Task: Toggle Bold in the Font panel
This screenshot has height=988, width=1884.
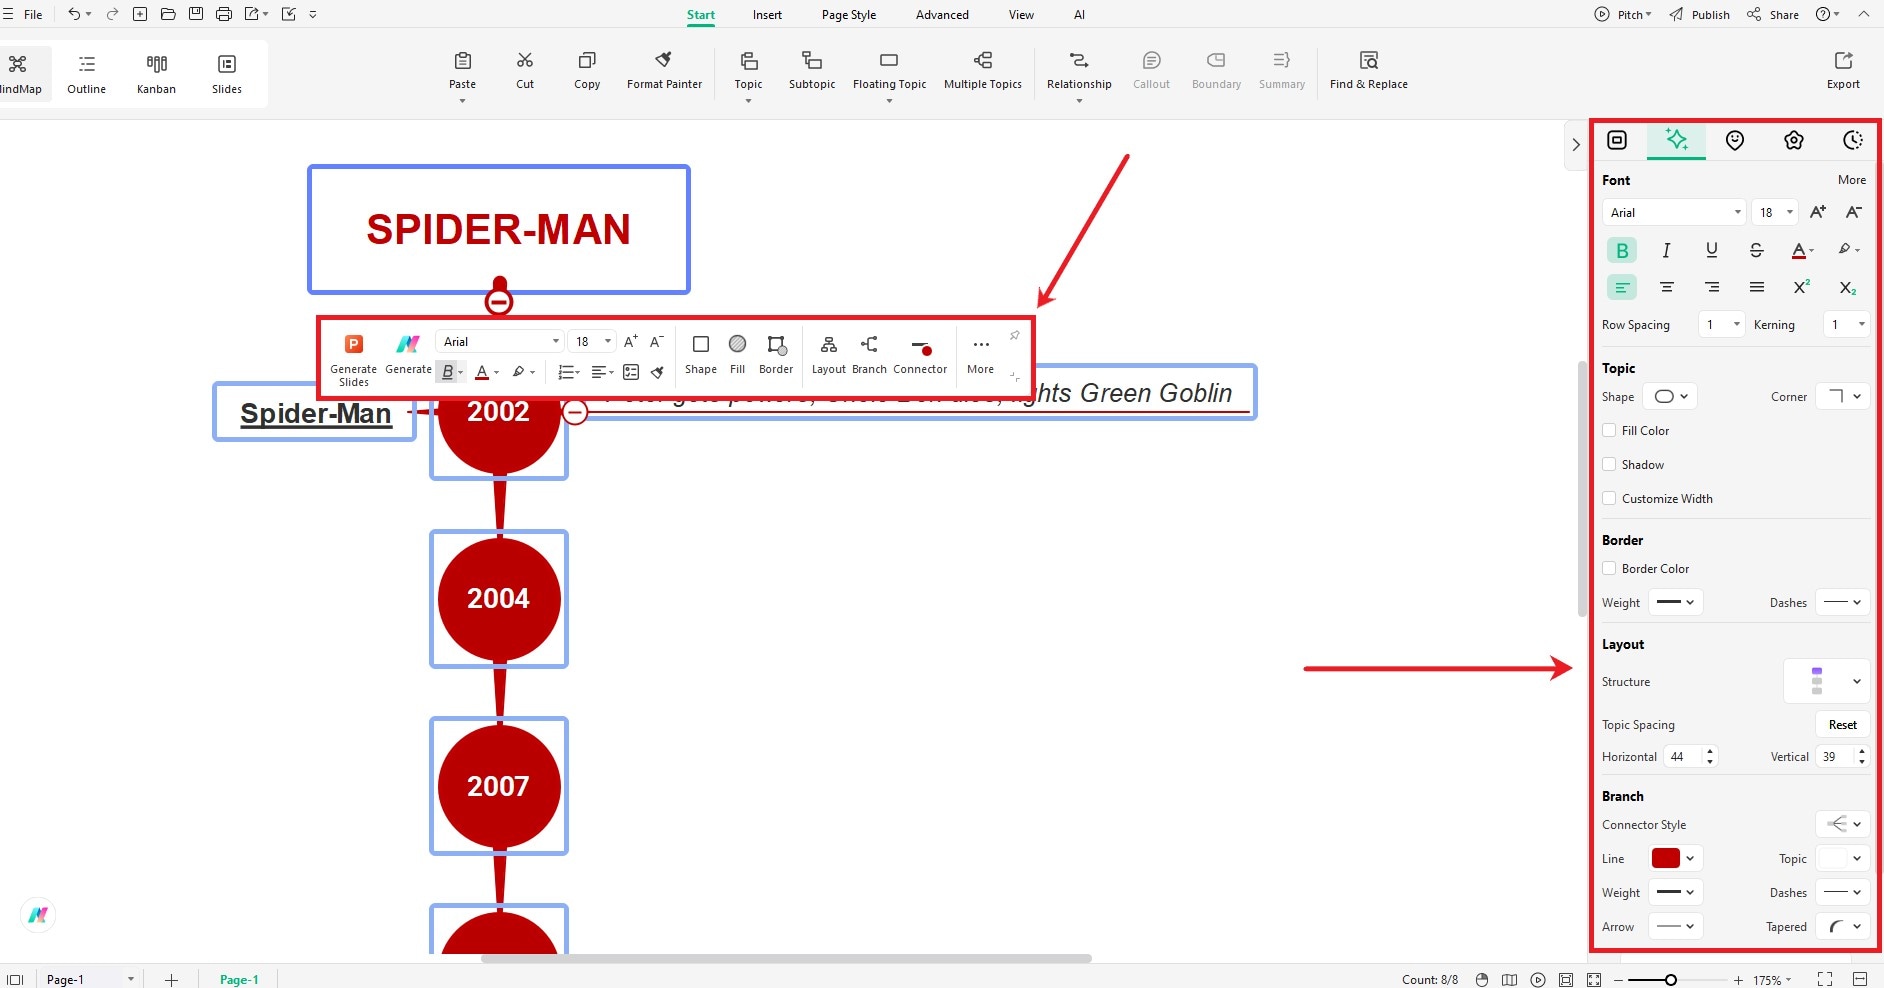Action: (1622, 250)
